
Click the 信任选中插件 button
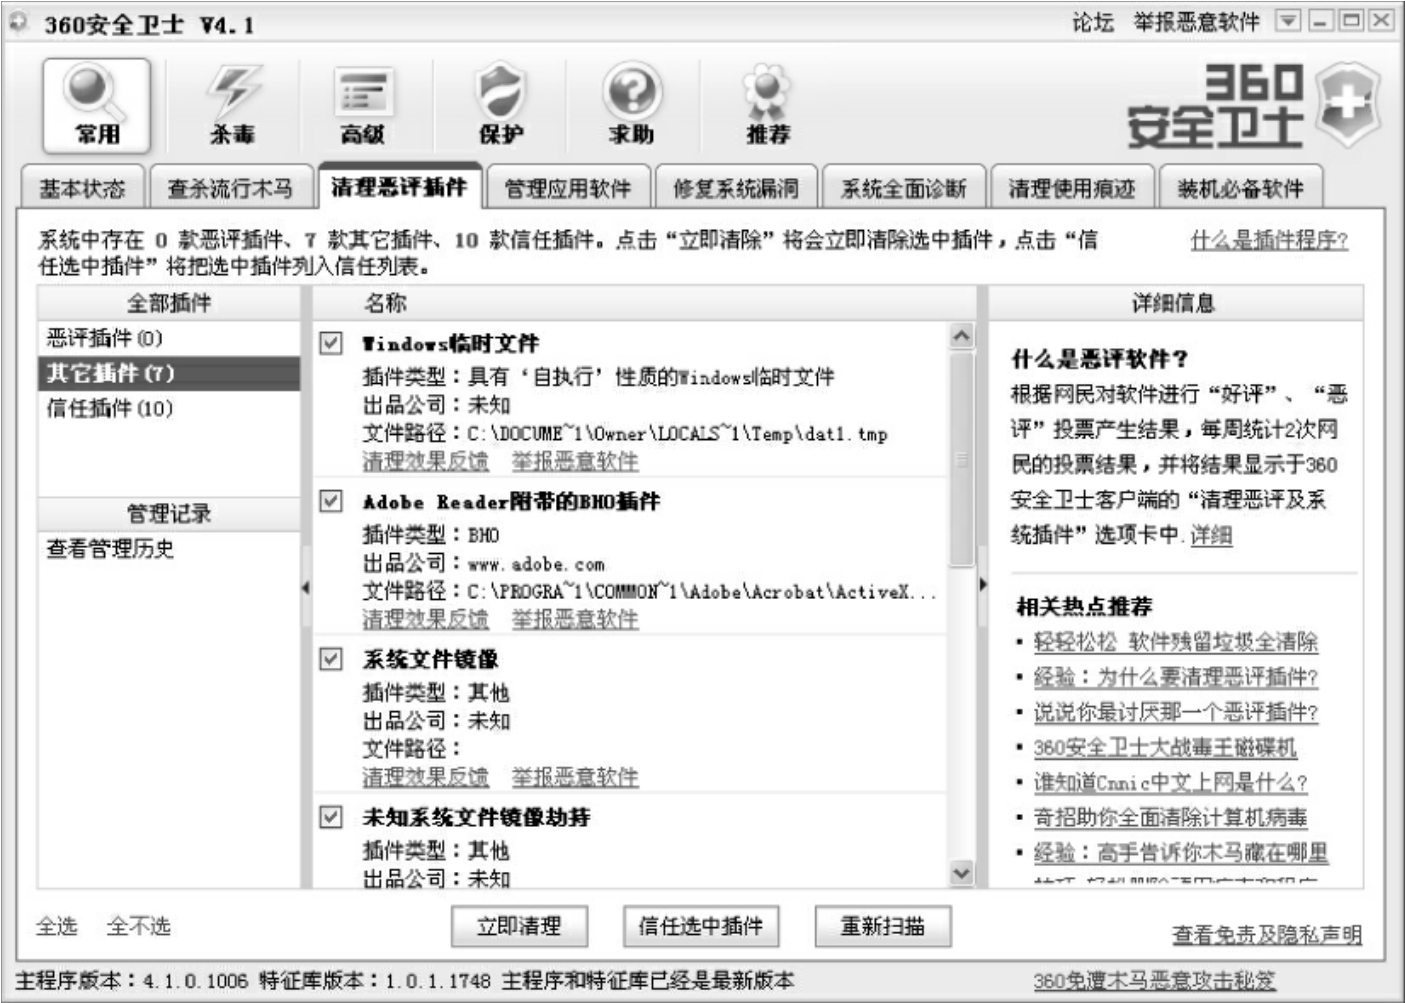pos(701,926)
